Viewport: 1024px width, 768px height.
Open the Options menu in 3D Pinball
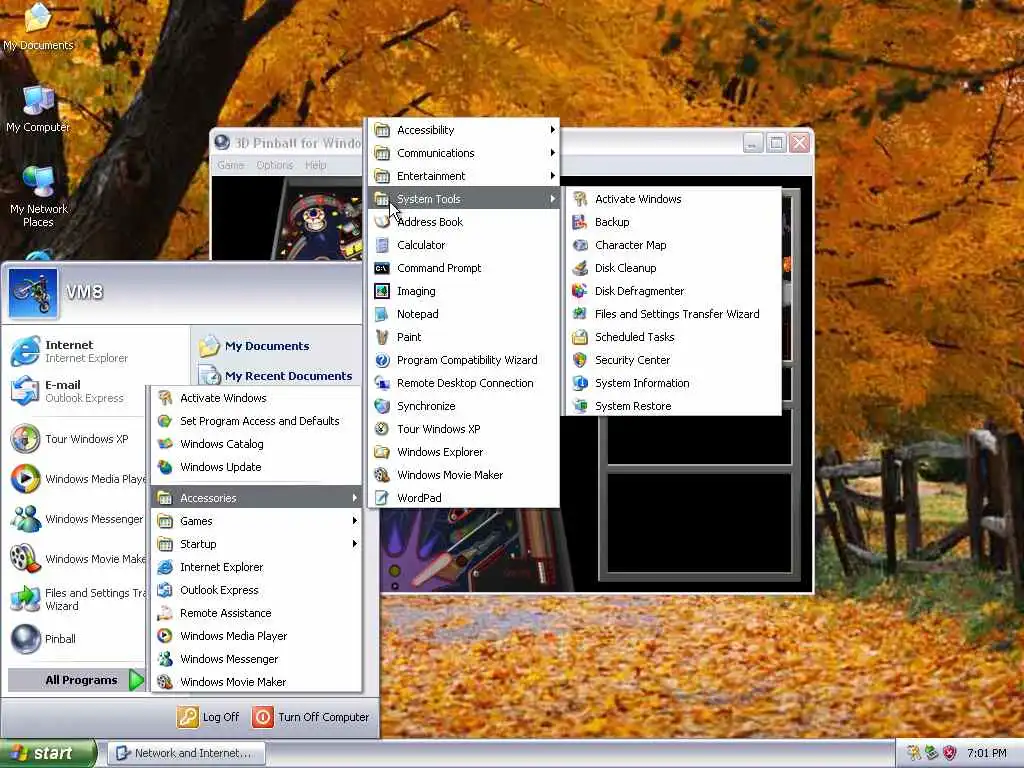(274, 165)
